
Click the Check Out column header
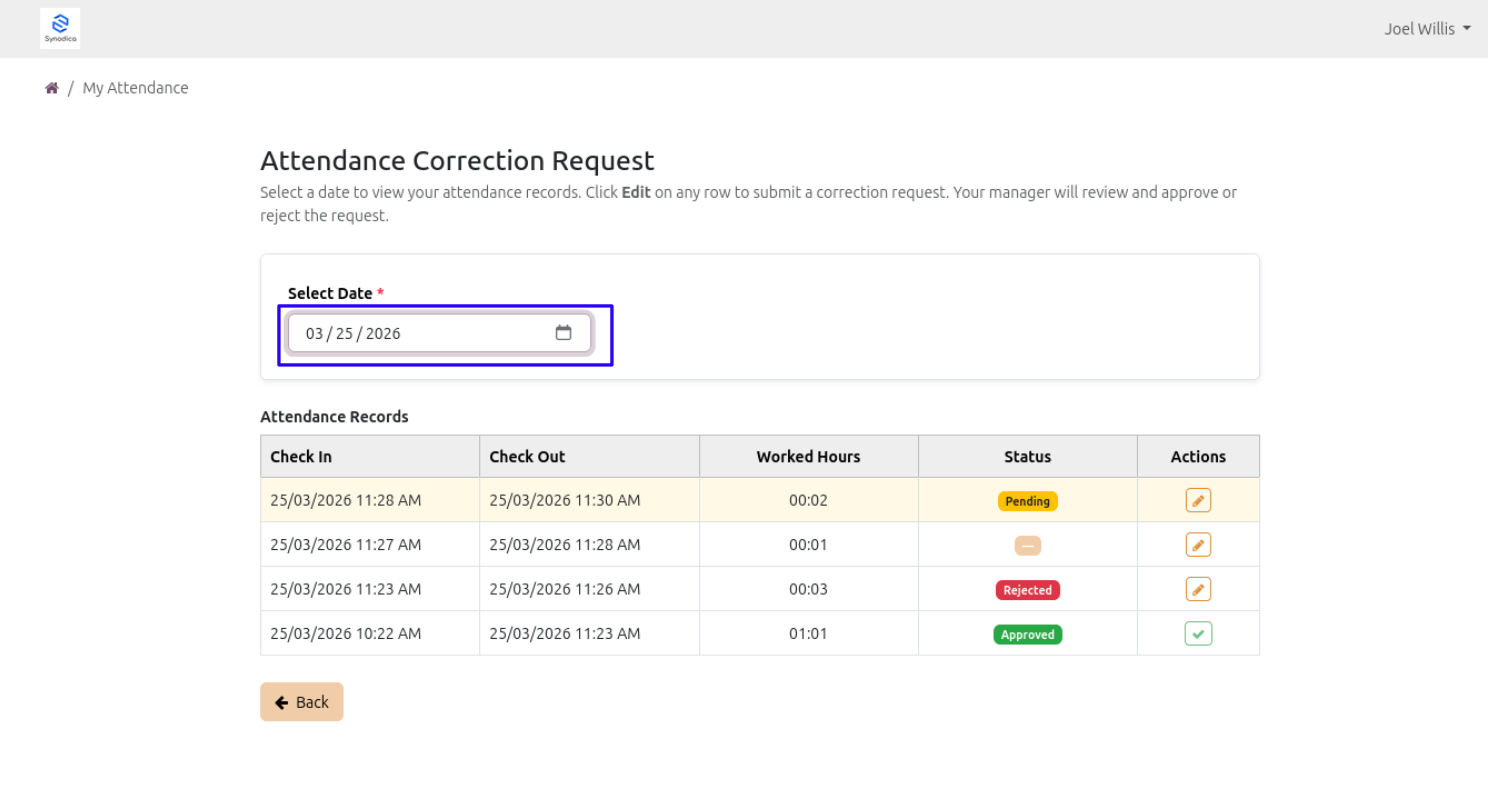[589, 456]
